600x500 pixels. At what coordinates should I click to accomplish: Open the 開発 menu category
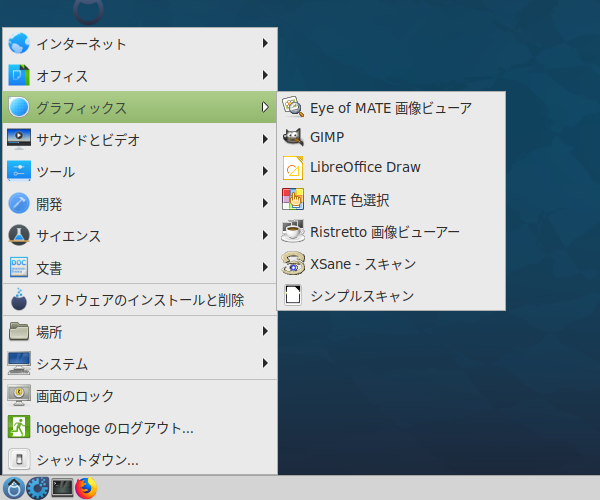click(140, 203)
